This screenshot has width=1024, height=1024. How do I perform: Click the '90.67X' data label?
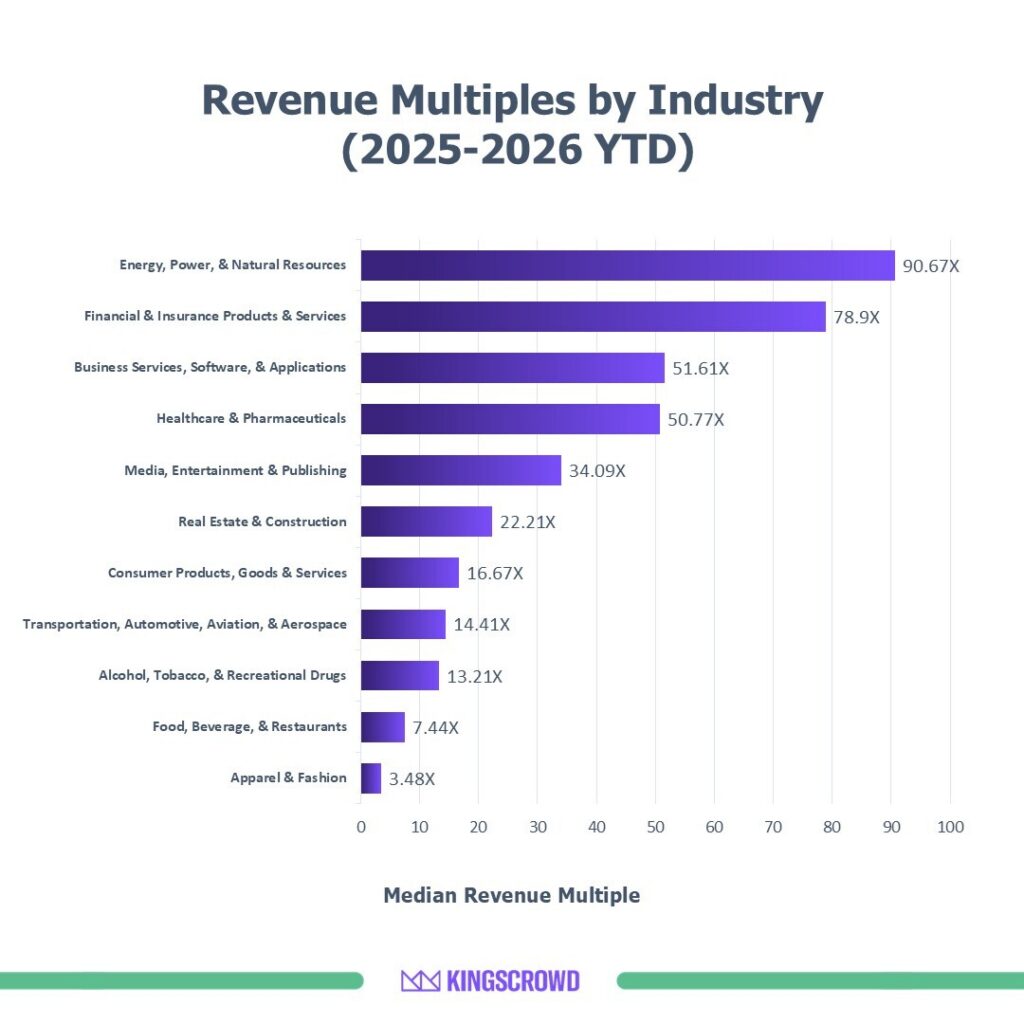(931, 266)
